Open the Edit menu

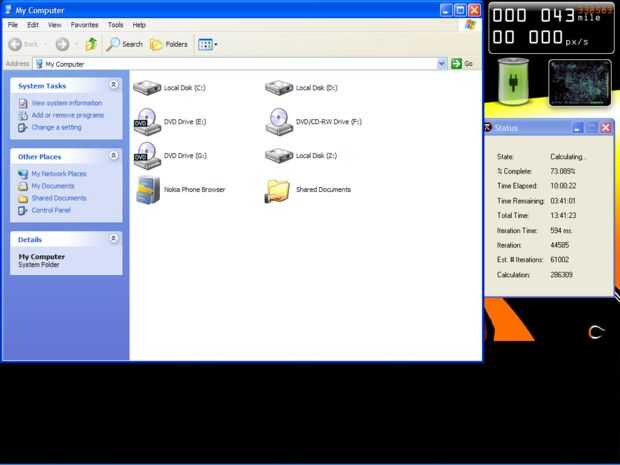point(33,25)
